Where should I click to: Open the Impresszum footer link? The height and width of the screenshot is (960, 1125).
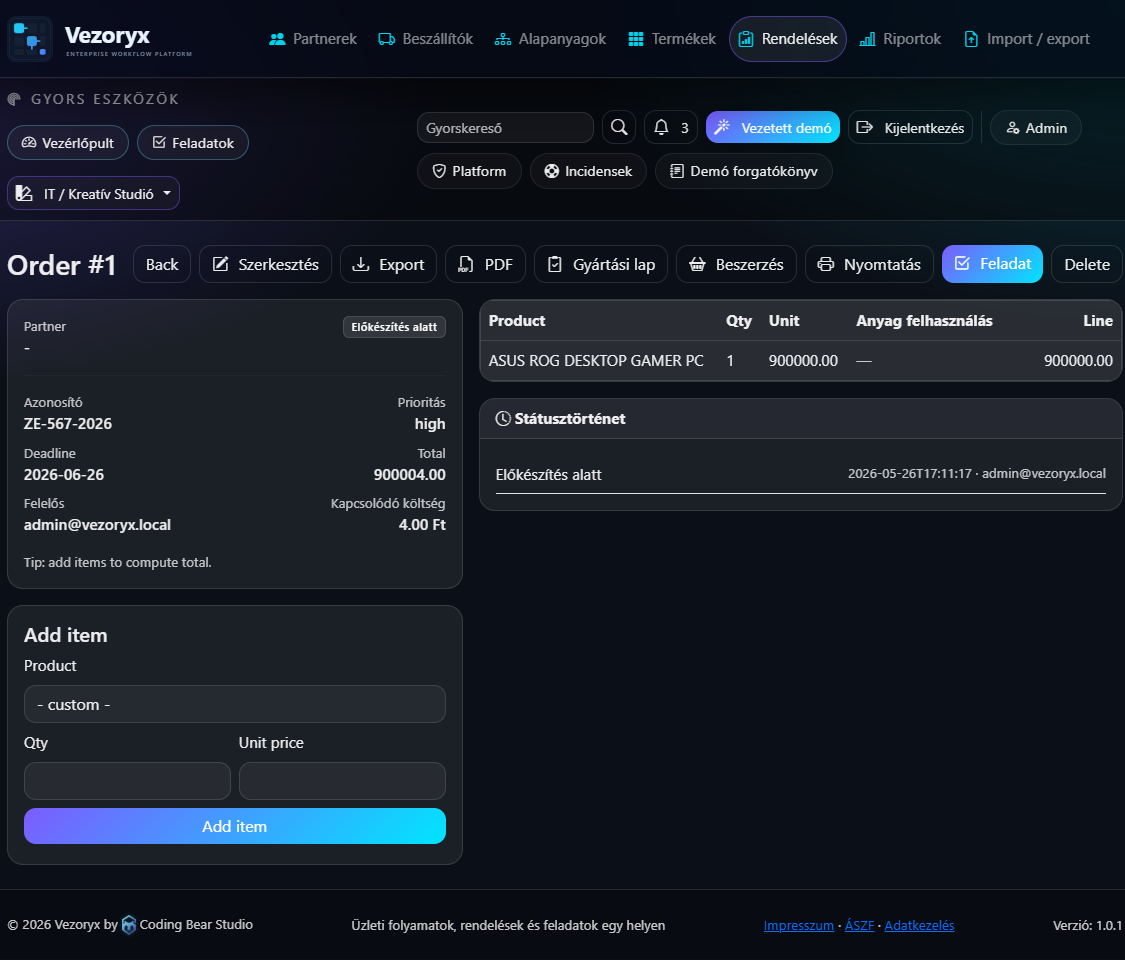tap(799, 925)
